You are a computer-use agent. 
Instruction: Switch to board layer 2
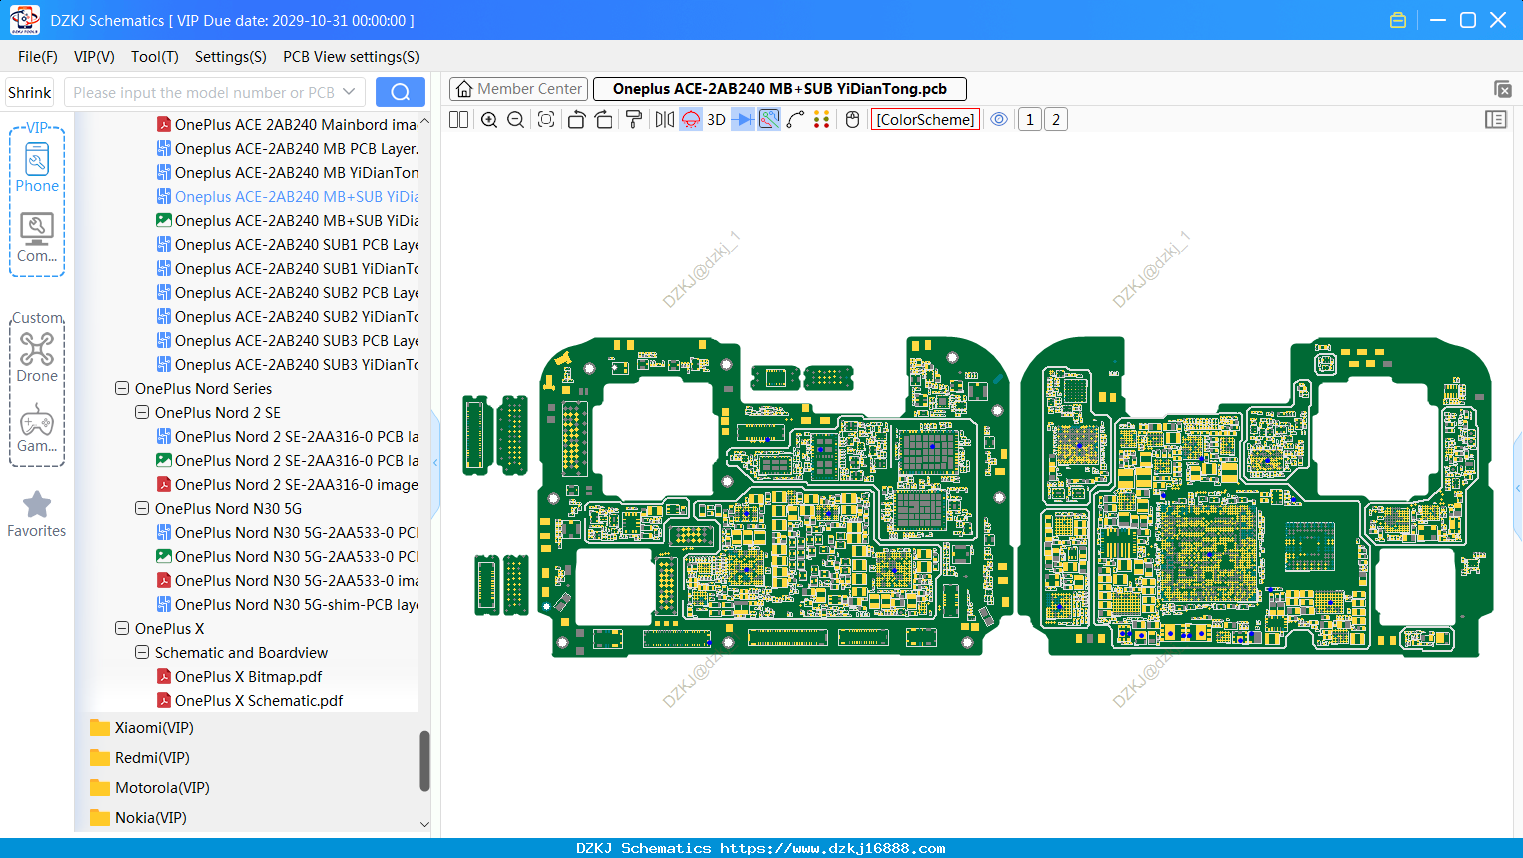1056,120
